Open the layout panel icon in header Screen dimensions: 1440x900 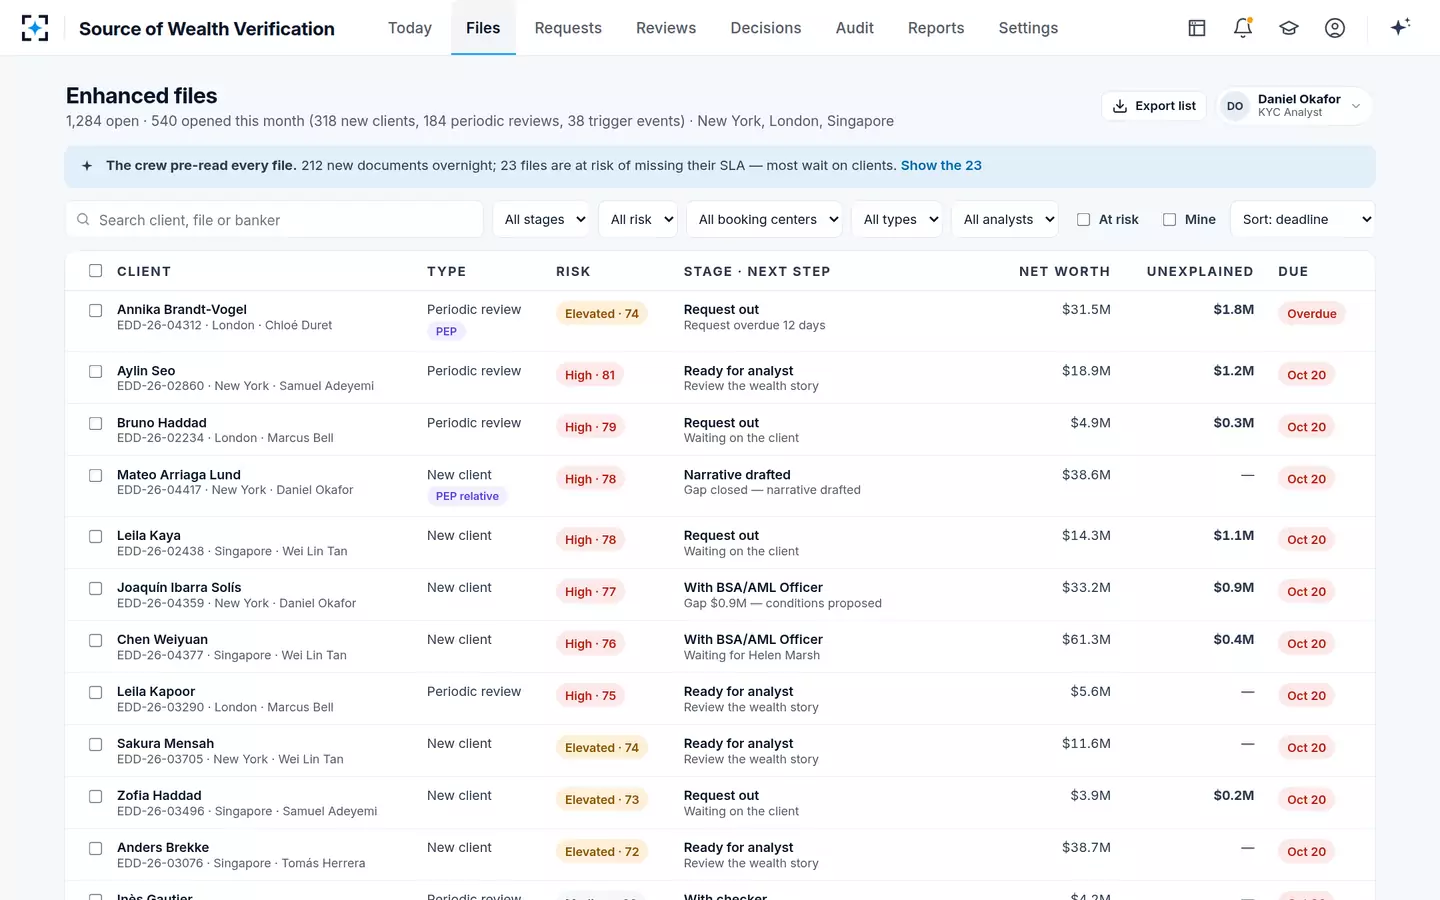tap(1197, 28)
